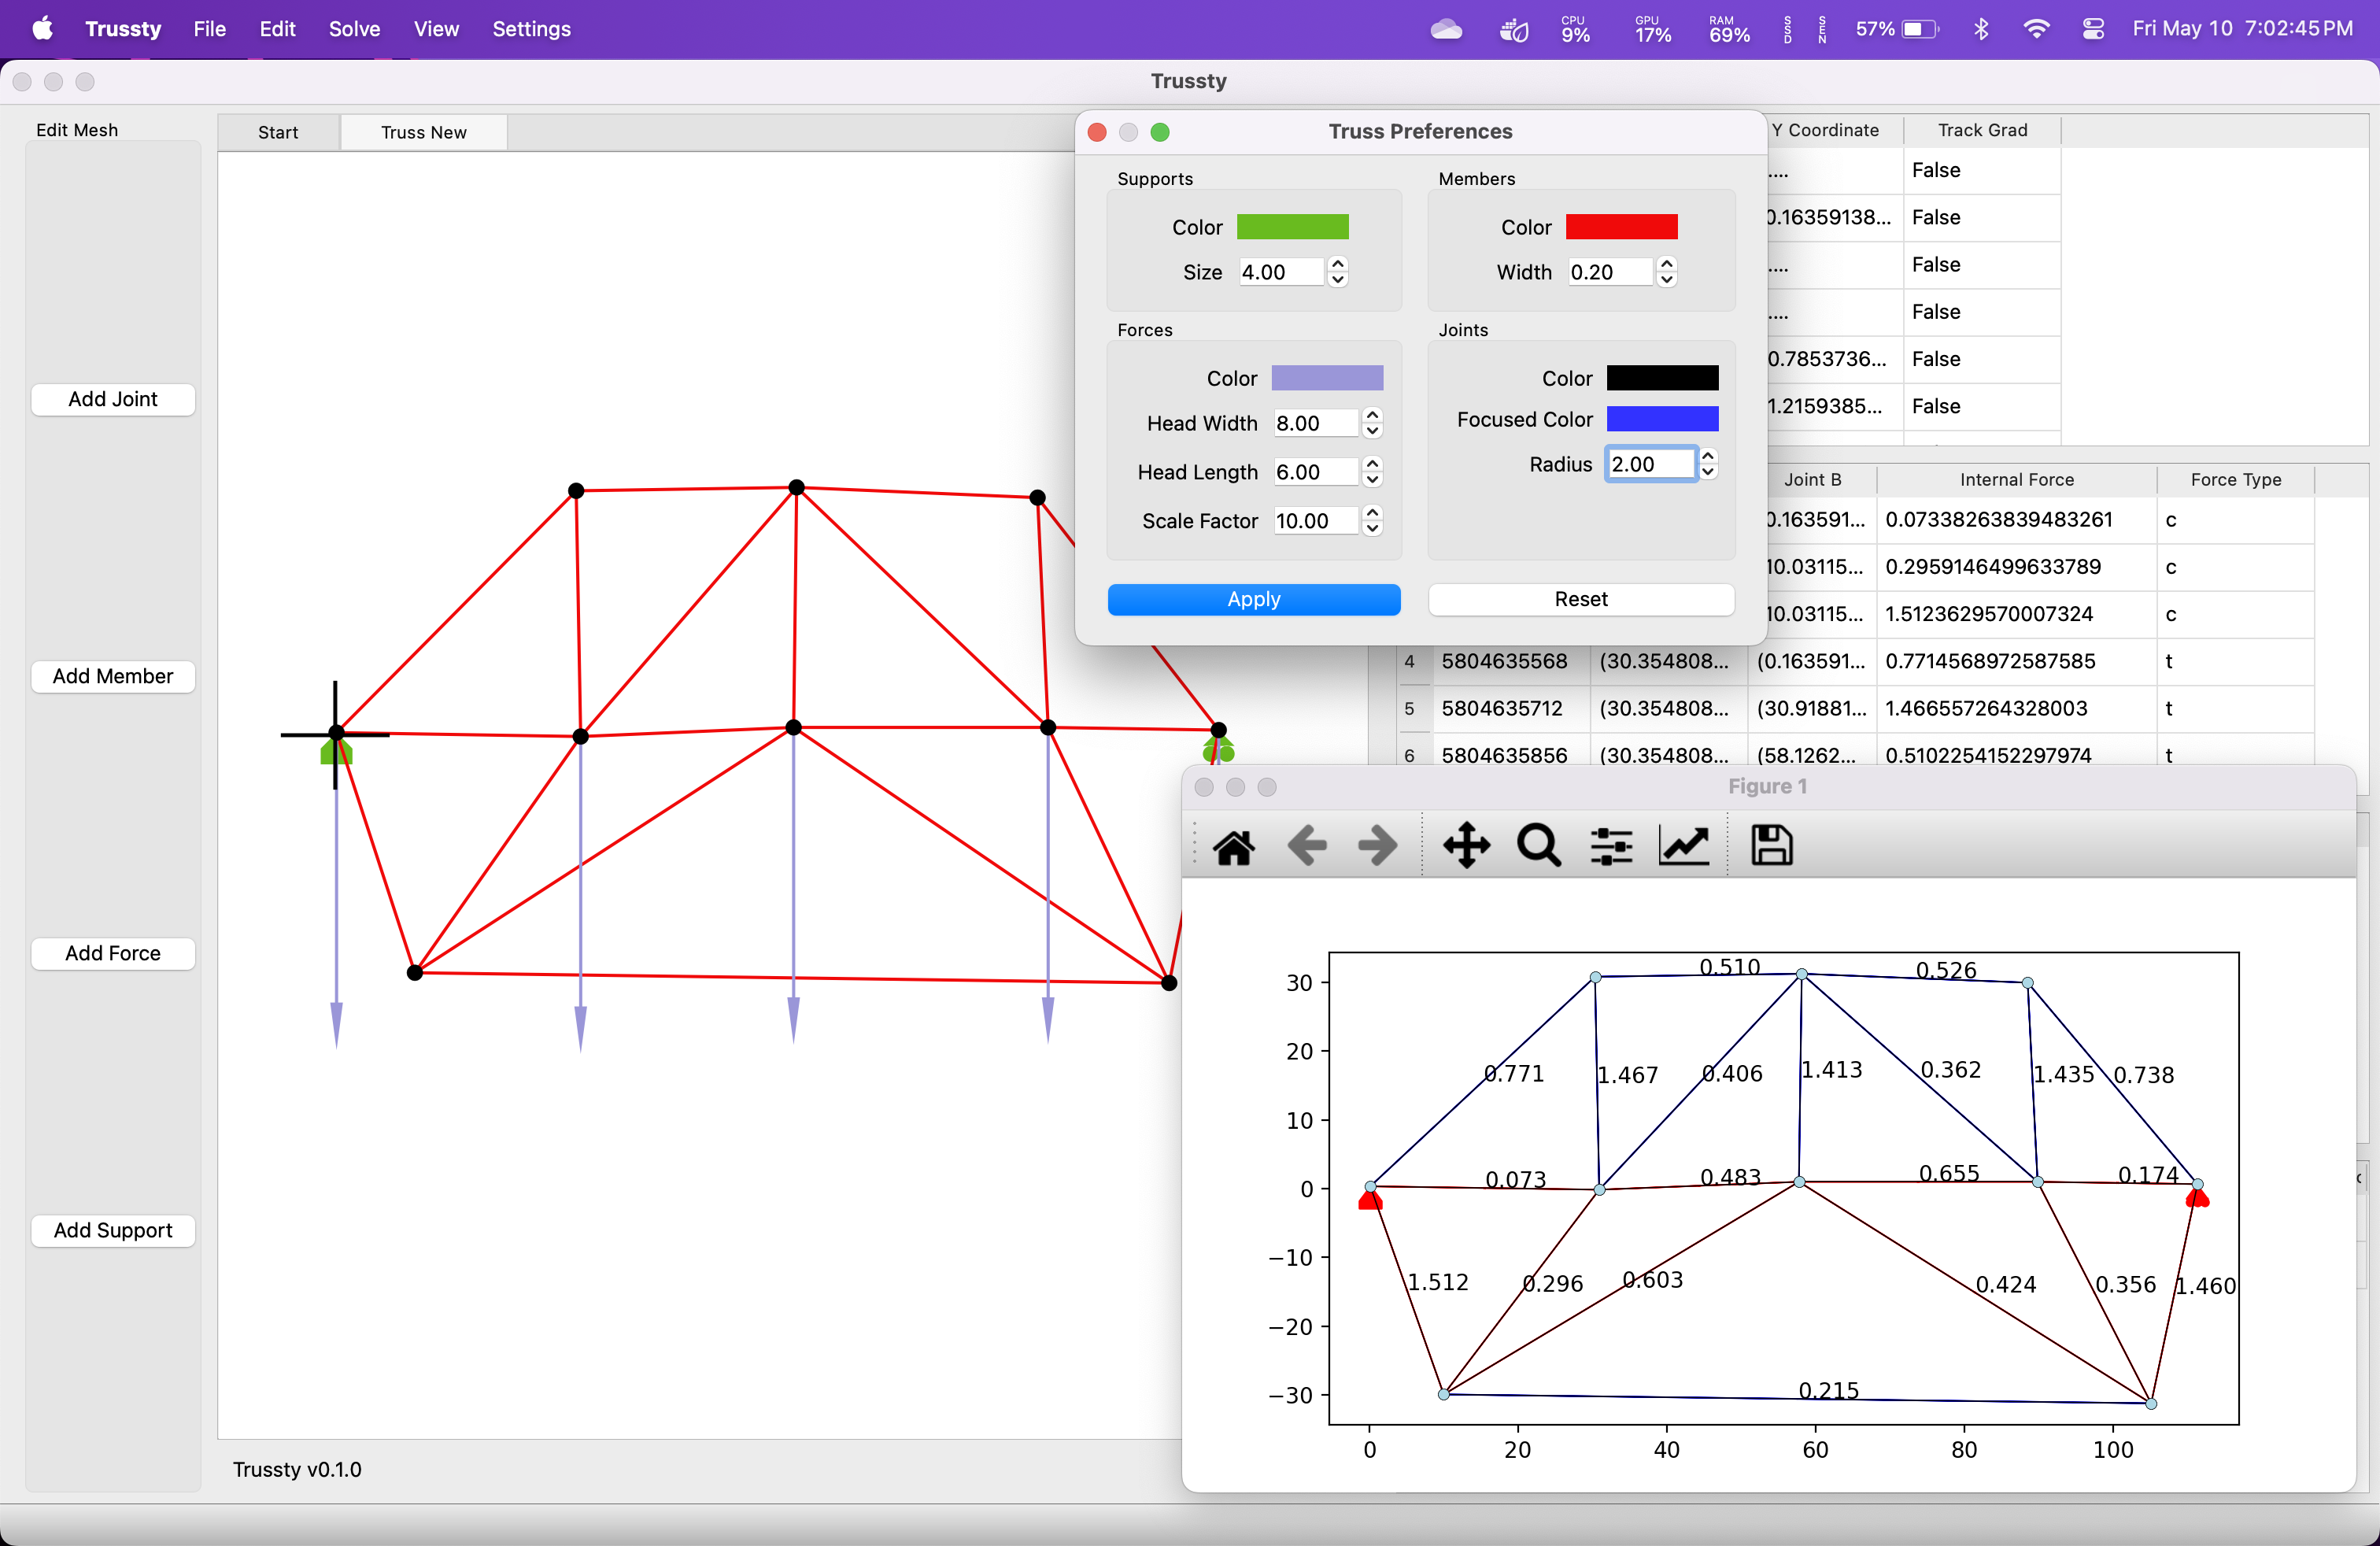Open the Solve menu
This screenshot has height=1546, width=2380.
coord(354,29)
